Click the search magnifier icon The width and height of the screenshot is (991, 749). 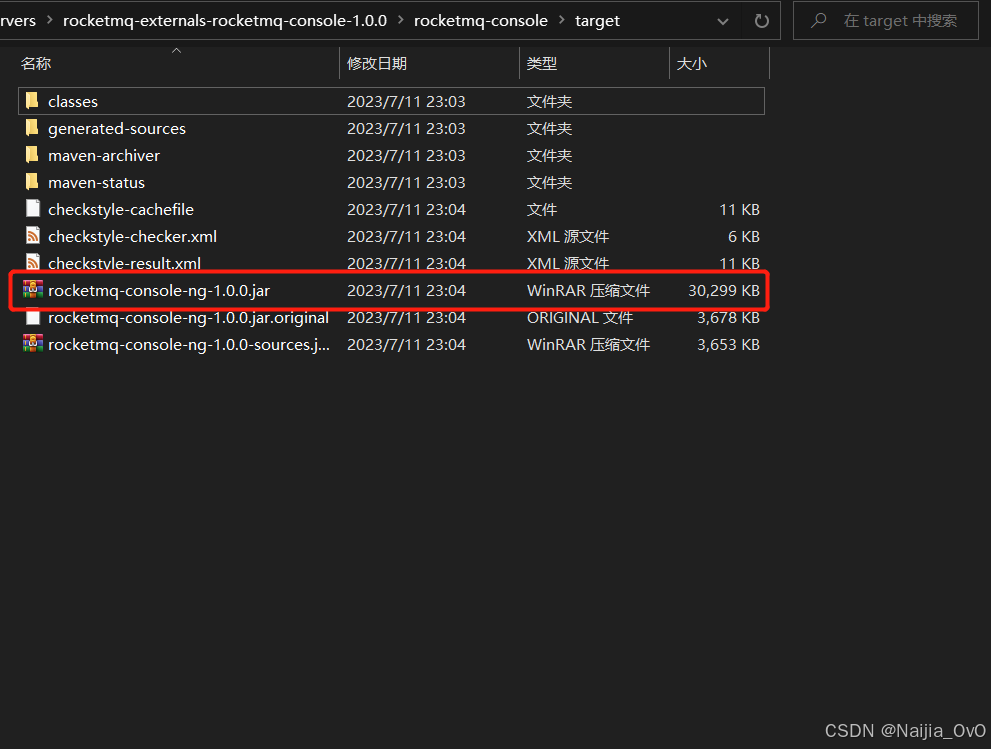pyautogui.click(x=818, y=21)
